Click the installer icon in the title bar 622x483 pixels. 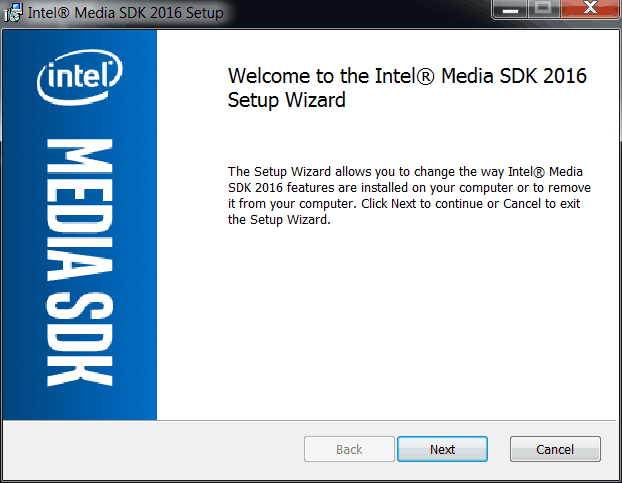click(x=13, y=12)
